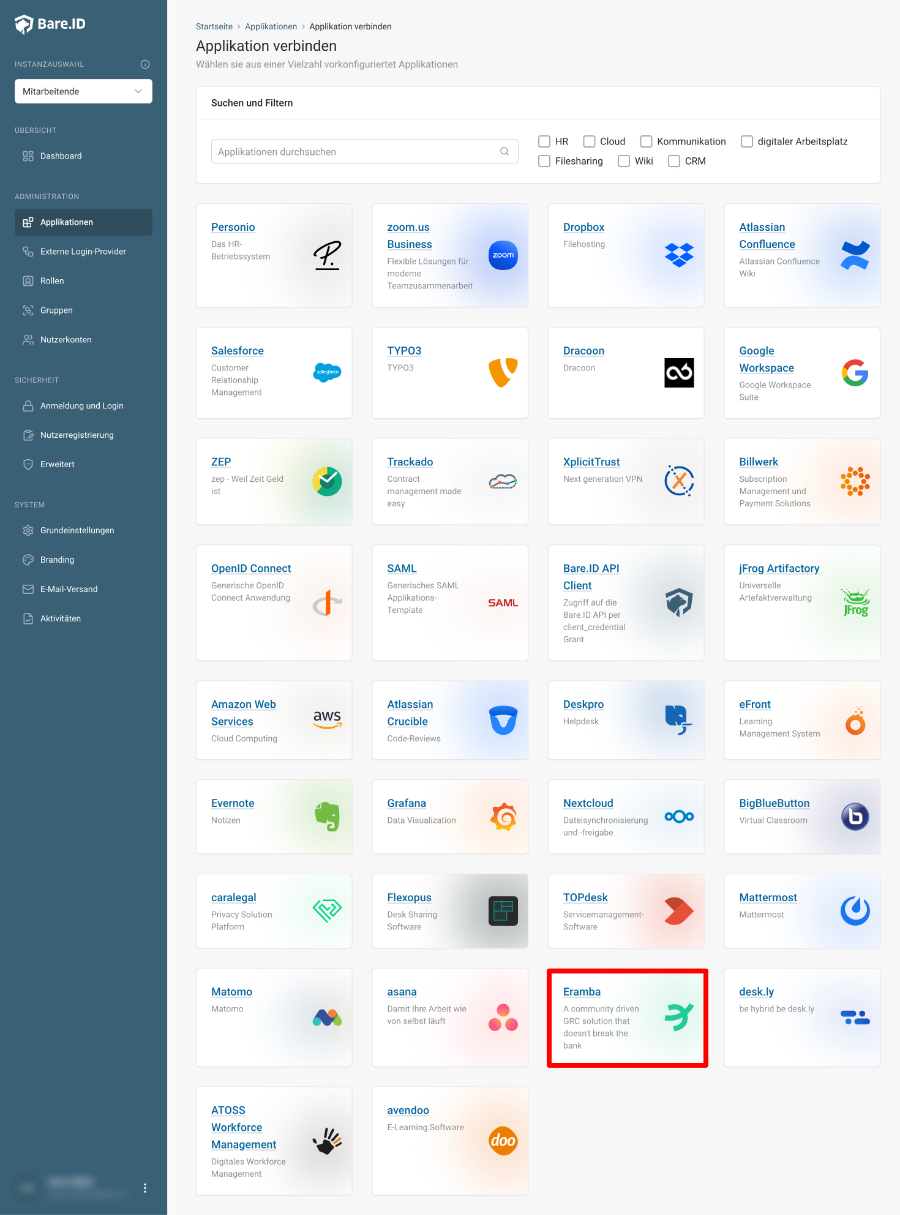
Task: Open the caralegal application link
Action: (x=234, y=898)
